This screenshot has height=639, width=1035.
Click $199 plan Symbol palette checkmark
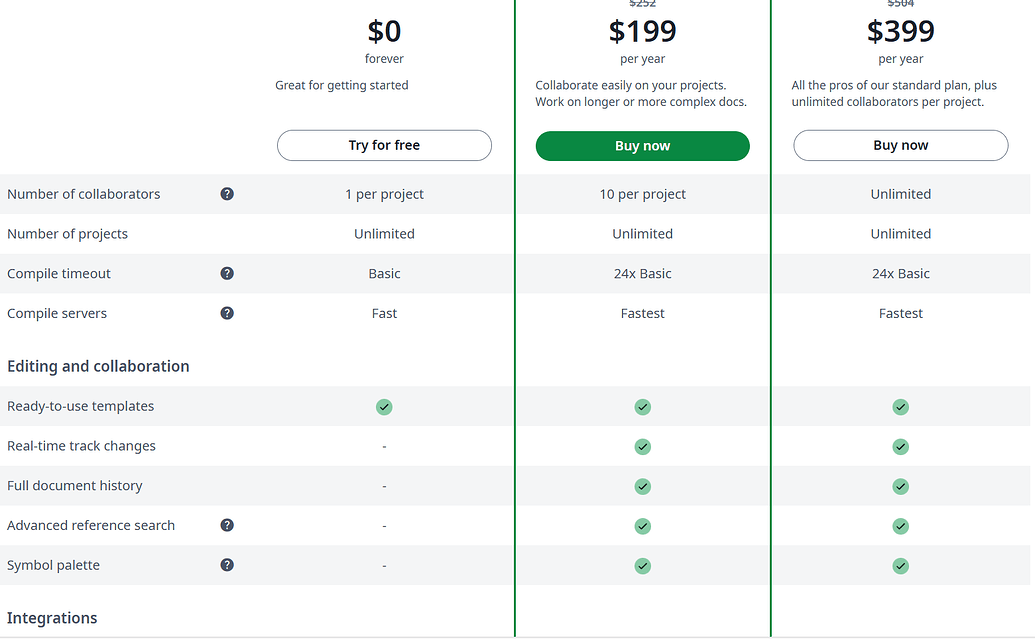pyautogui.click(x=642, y=566)
